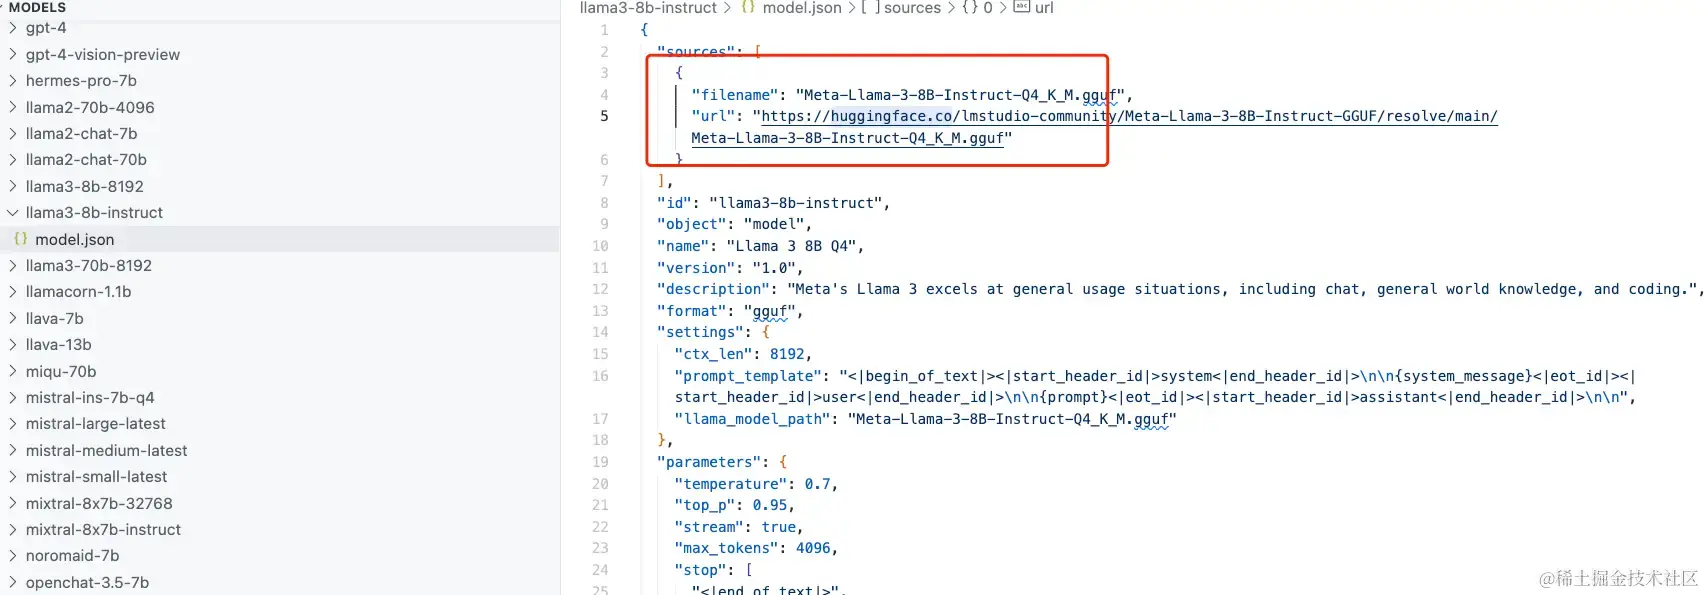This screenshot has width=1705, height=595.
Task: Click the "description" key on line 12
Action: pos(713,289)
